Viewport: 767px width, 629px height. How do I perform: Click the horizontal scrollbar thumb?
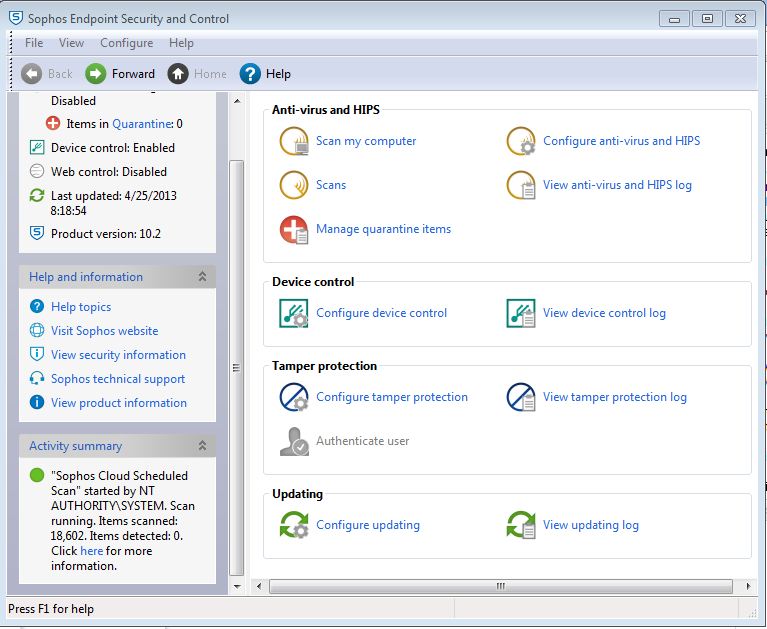pyautogui.click(x=500, y=586)
